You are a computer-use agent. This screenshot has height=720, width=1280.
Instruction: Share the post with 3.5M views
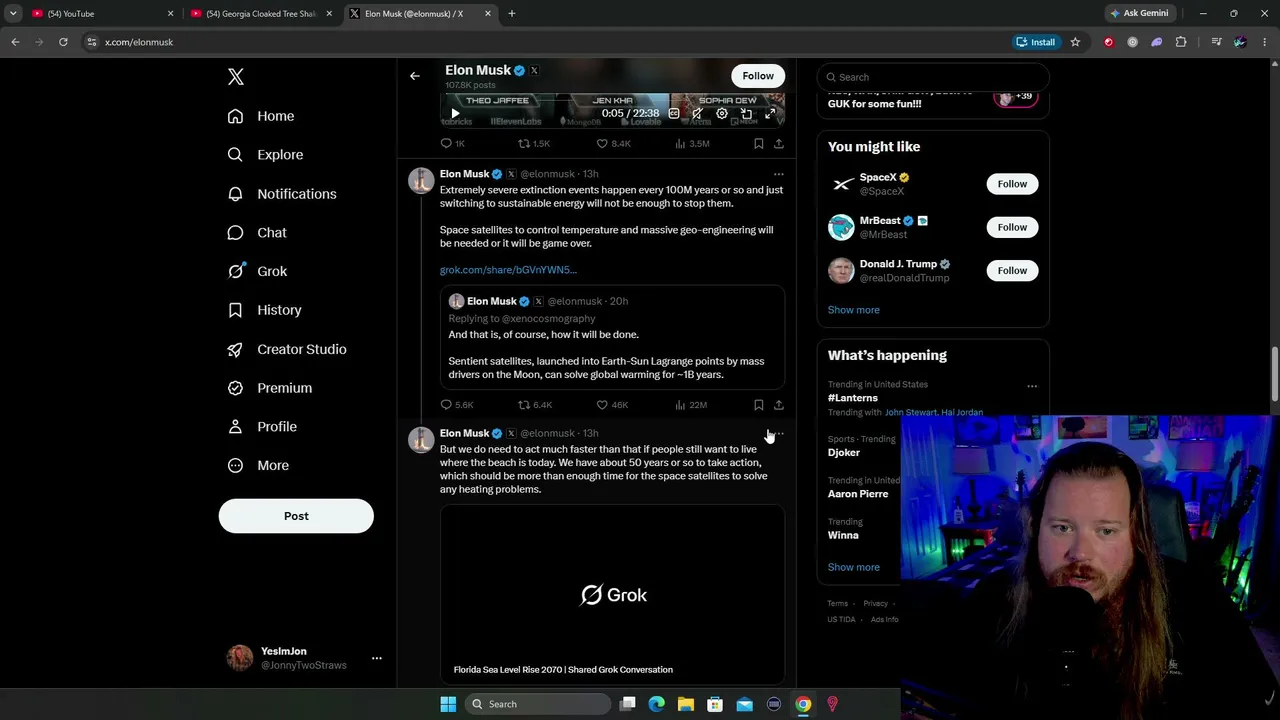779,143
